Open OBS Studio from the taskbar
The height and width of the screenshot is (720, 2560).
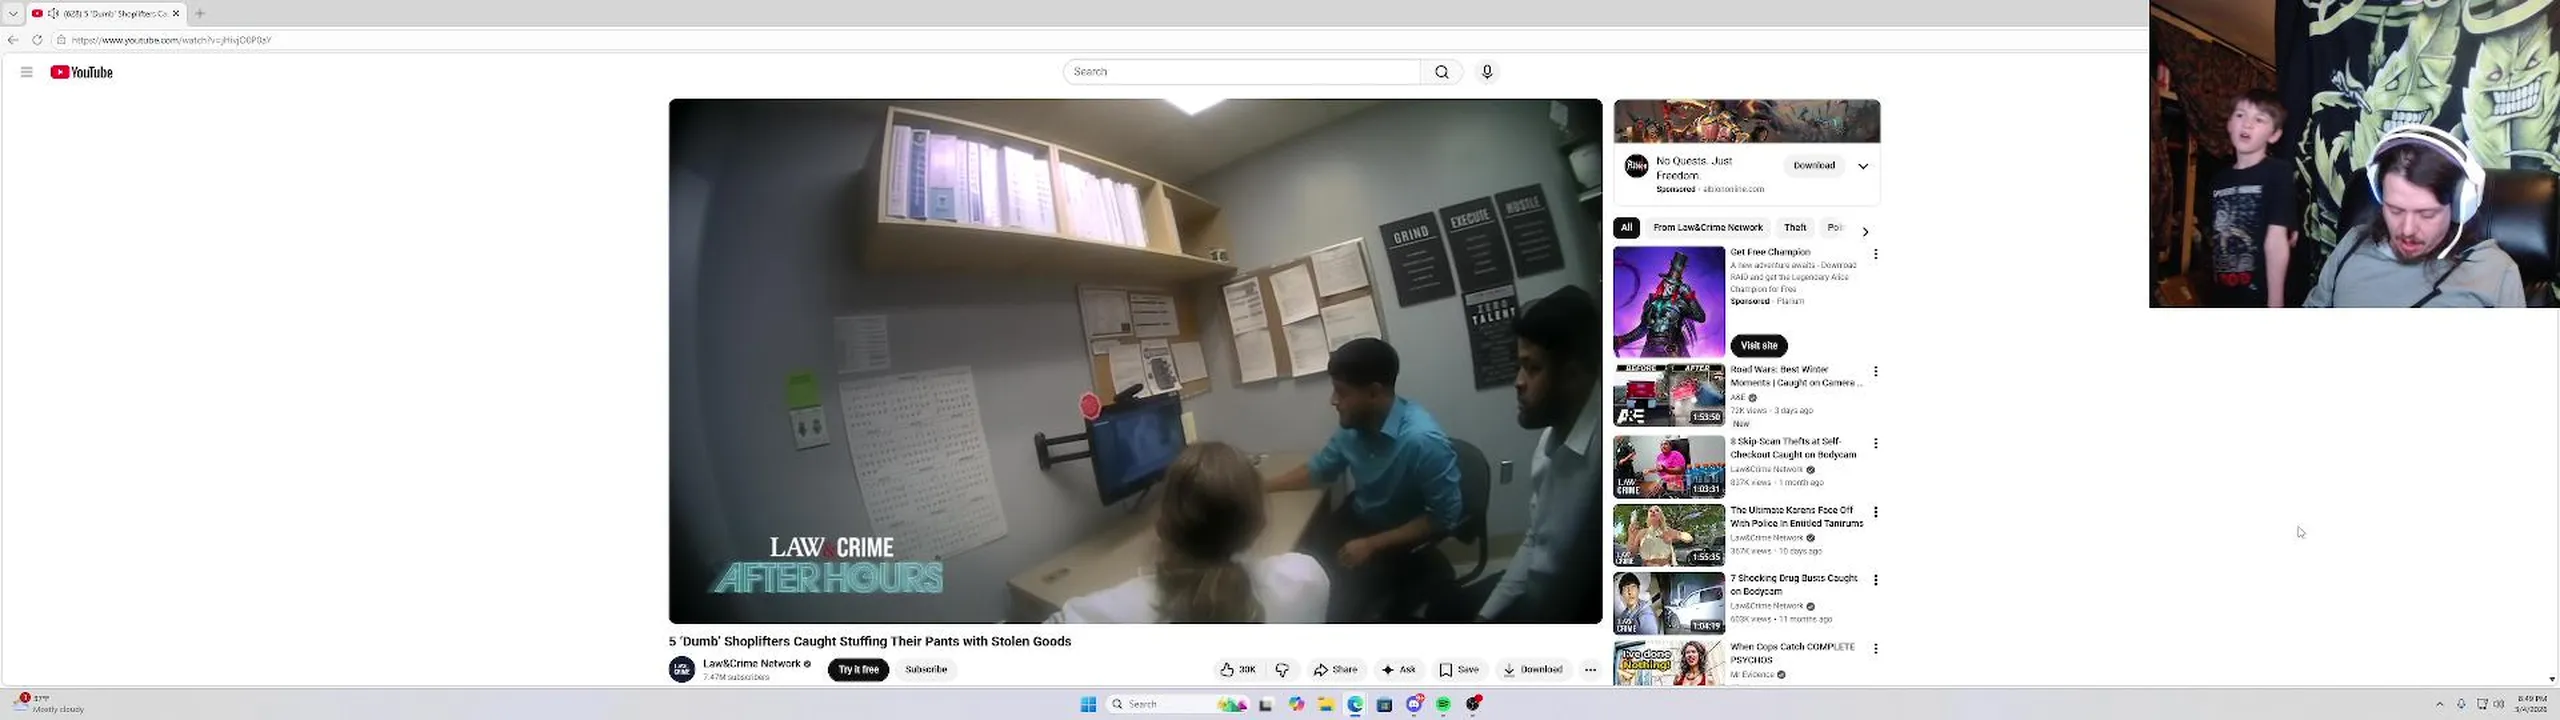pyautogui.click(x=1473, y=705)
